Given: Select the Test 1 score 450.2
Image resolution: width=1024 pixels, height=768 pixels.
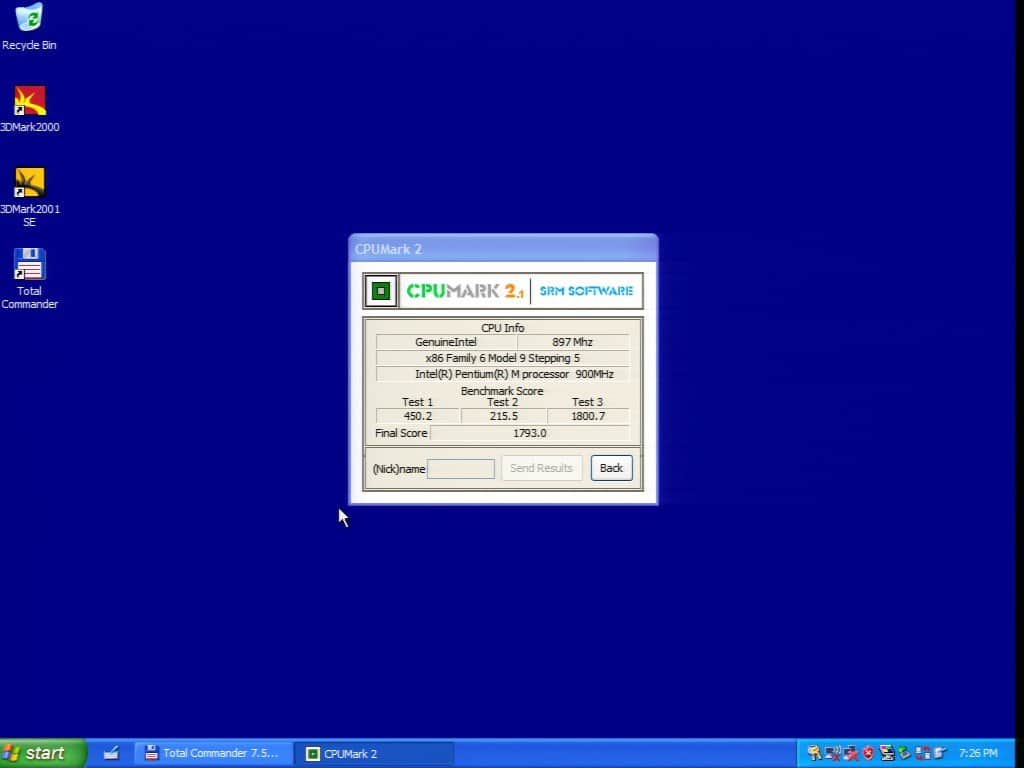Looking at the screenshot, I should (418, 416).
